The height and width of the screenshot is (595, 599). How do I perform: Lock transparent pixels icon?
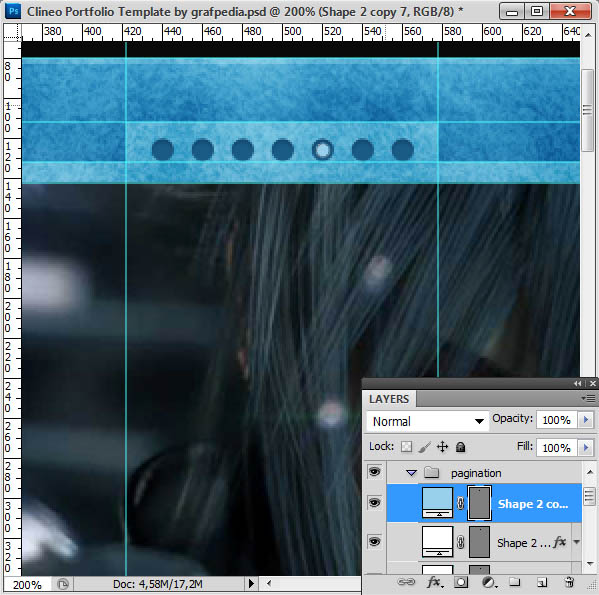406,447
